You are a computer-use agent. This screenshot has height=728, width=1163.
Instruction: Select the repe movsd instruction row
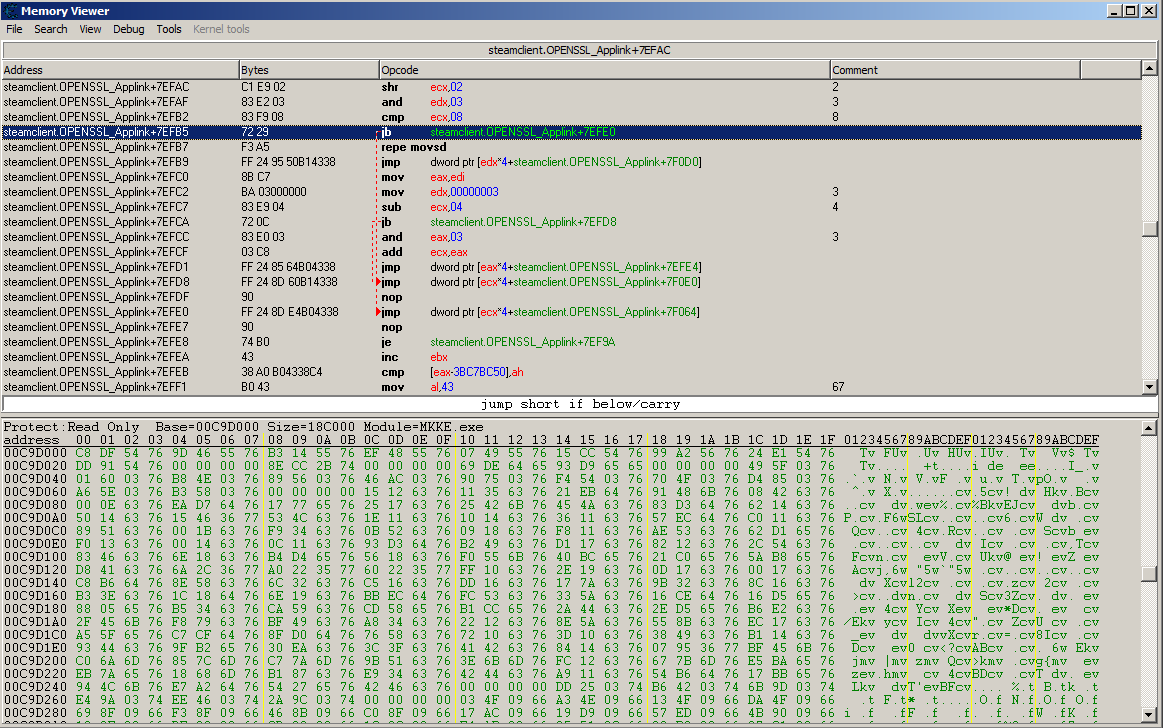(410, 147)
